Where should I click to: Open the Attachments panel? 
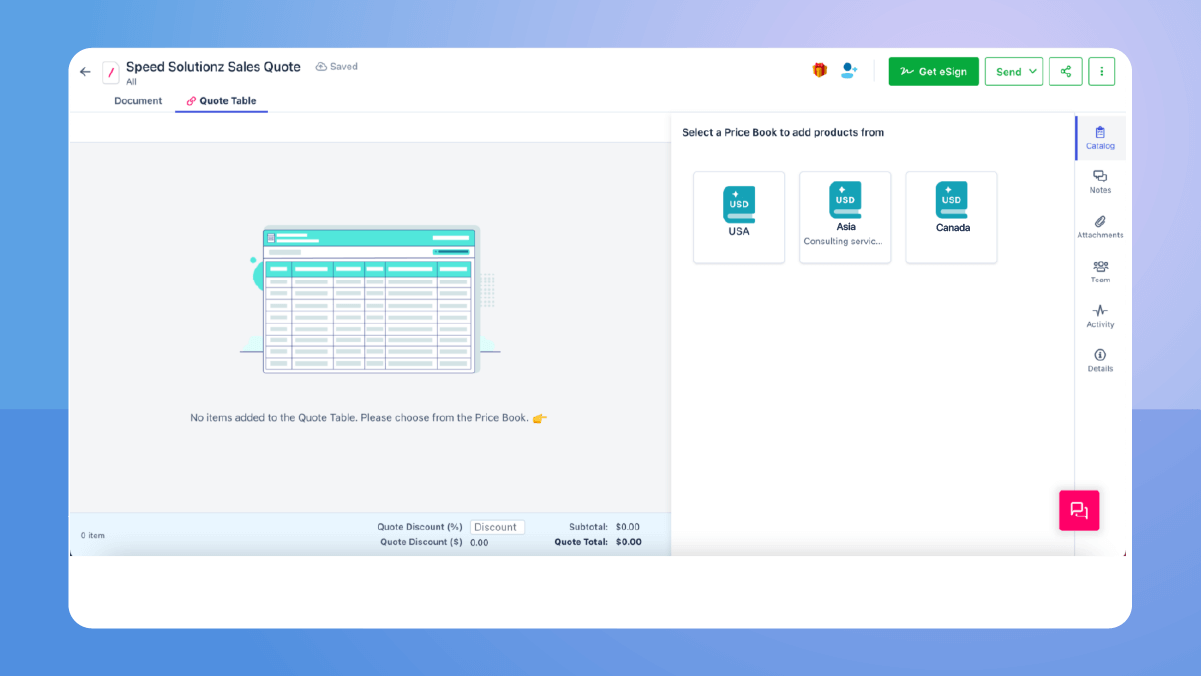[x=1100, y=227]
